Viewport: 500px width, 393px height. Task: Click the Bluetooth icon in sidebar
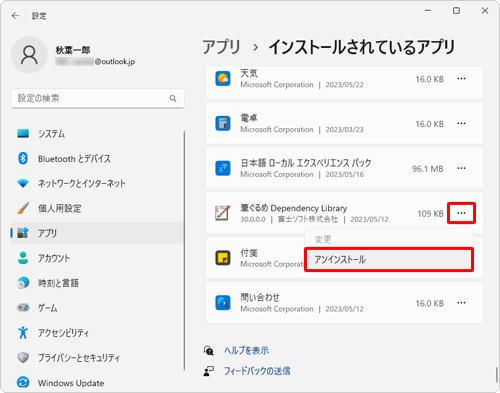click(23, 158)
